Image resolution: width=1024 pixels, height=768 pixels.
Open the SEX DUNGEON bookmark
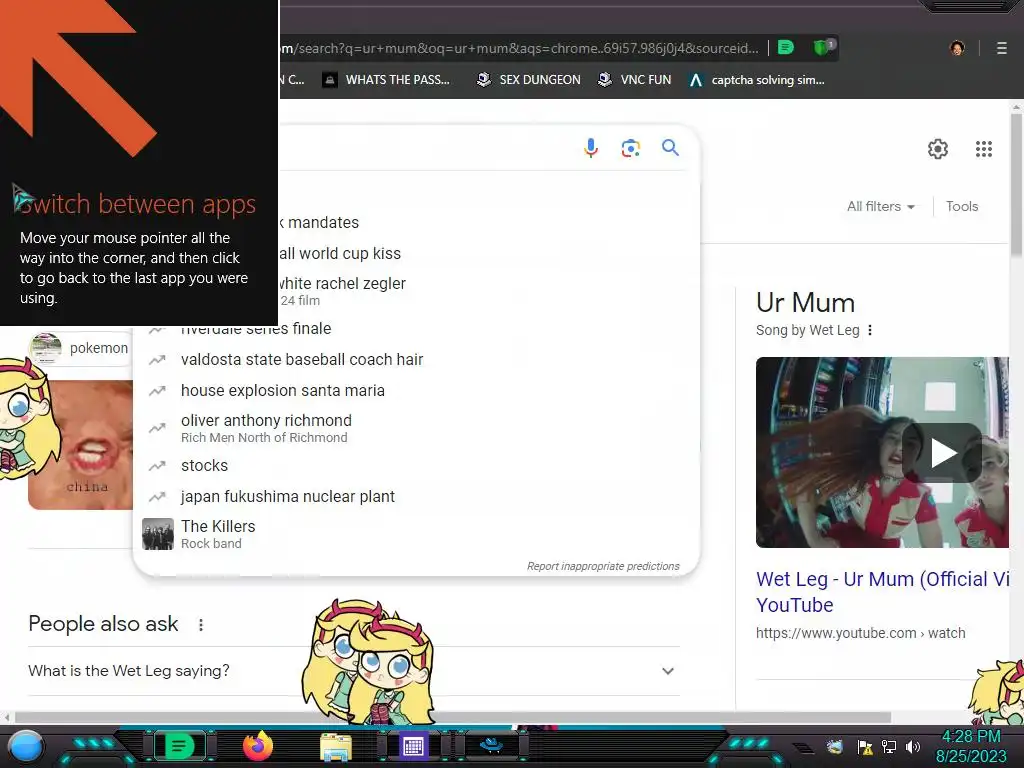click(x=528, y=80)
